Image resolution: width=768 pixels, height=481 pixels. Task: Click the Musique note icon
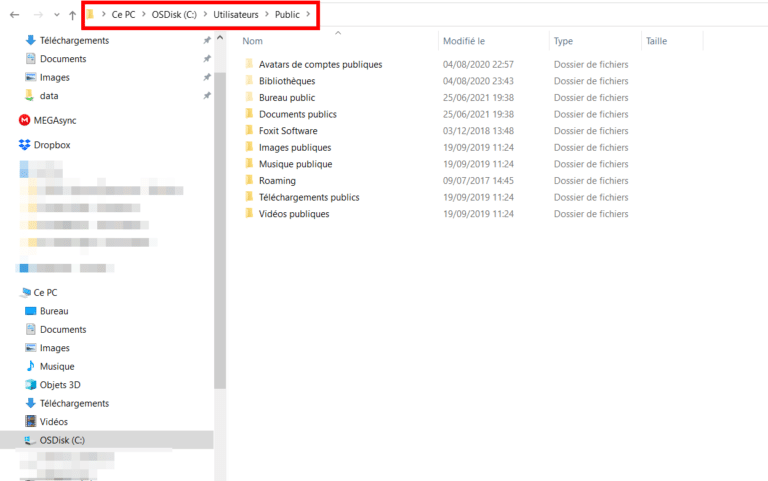click(x=30, y=366)
